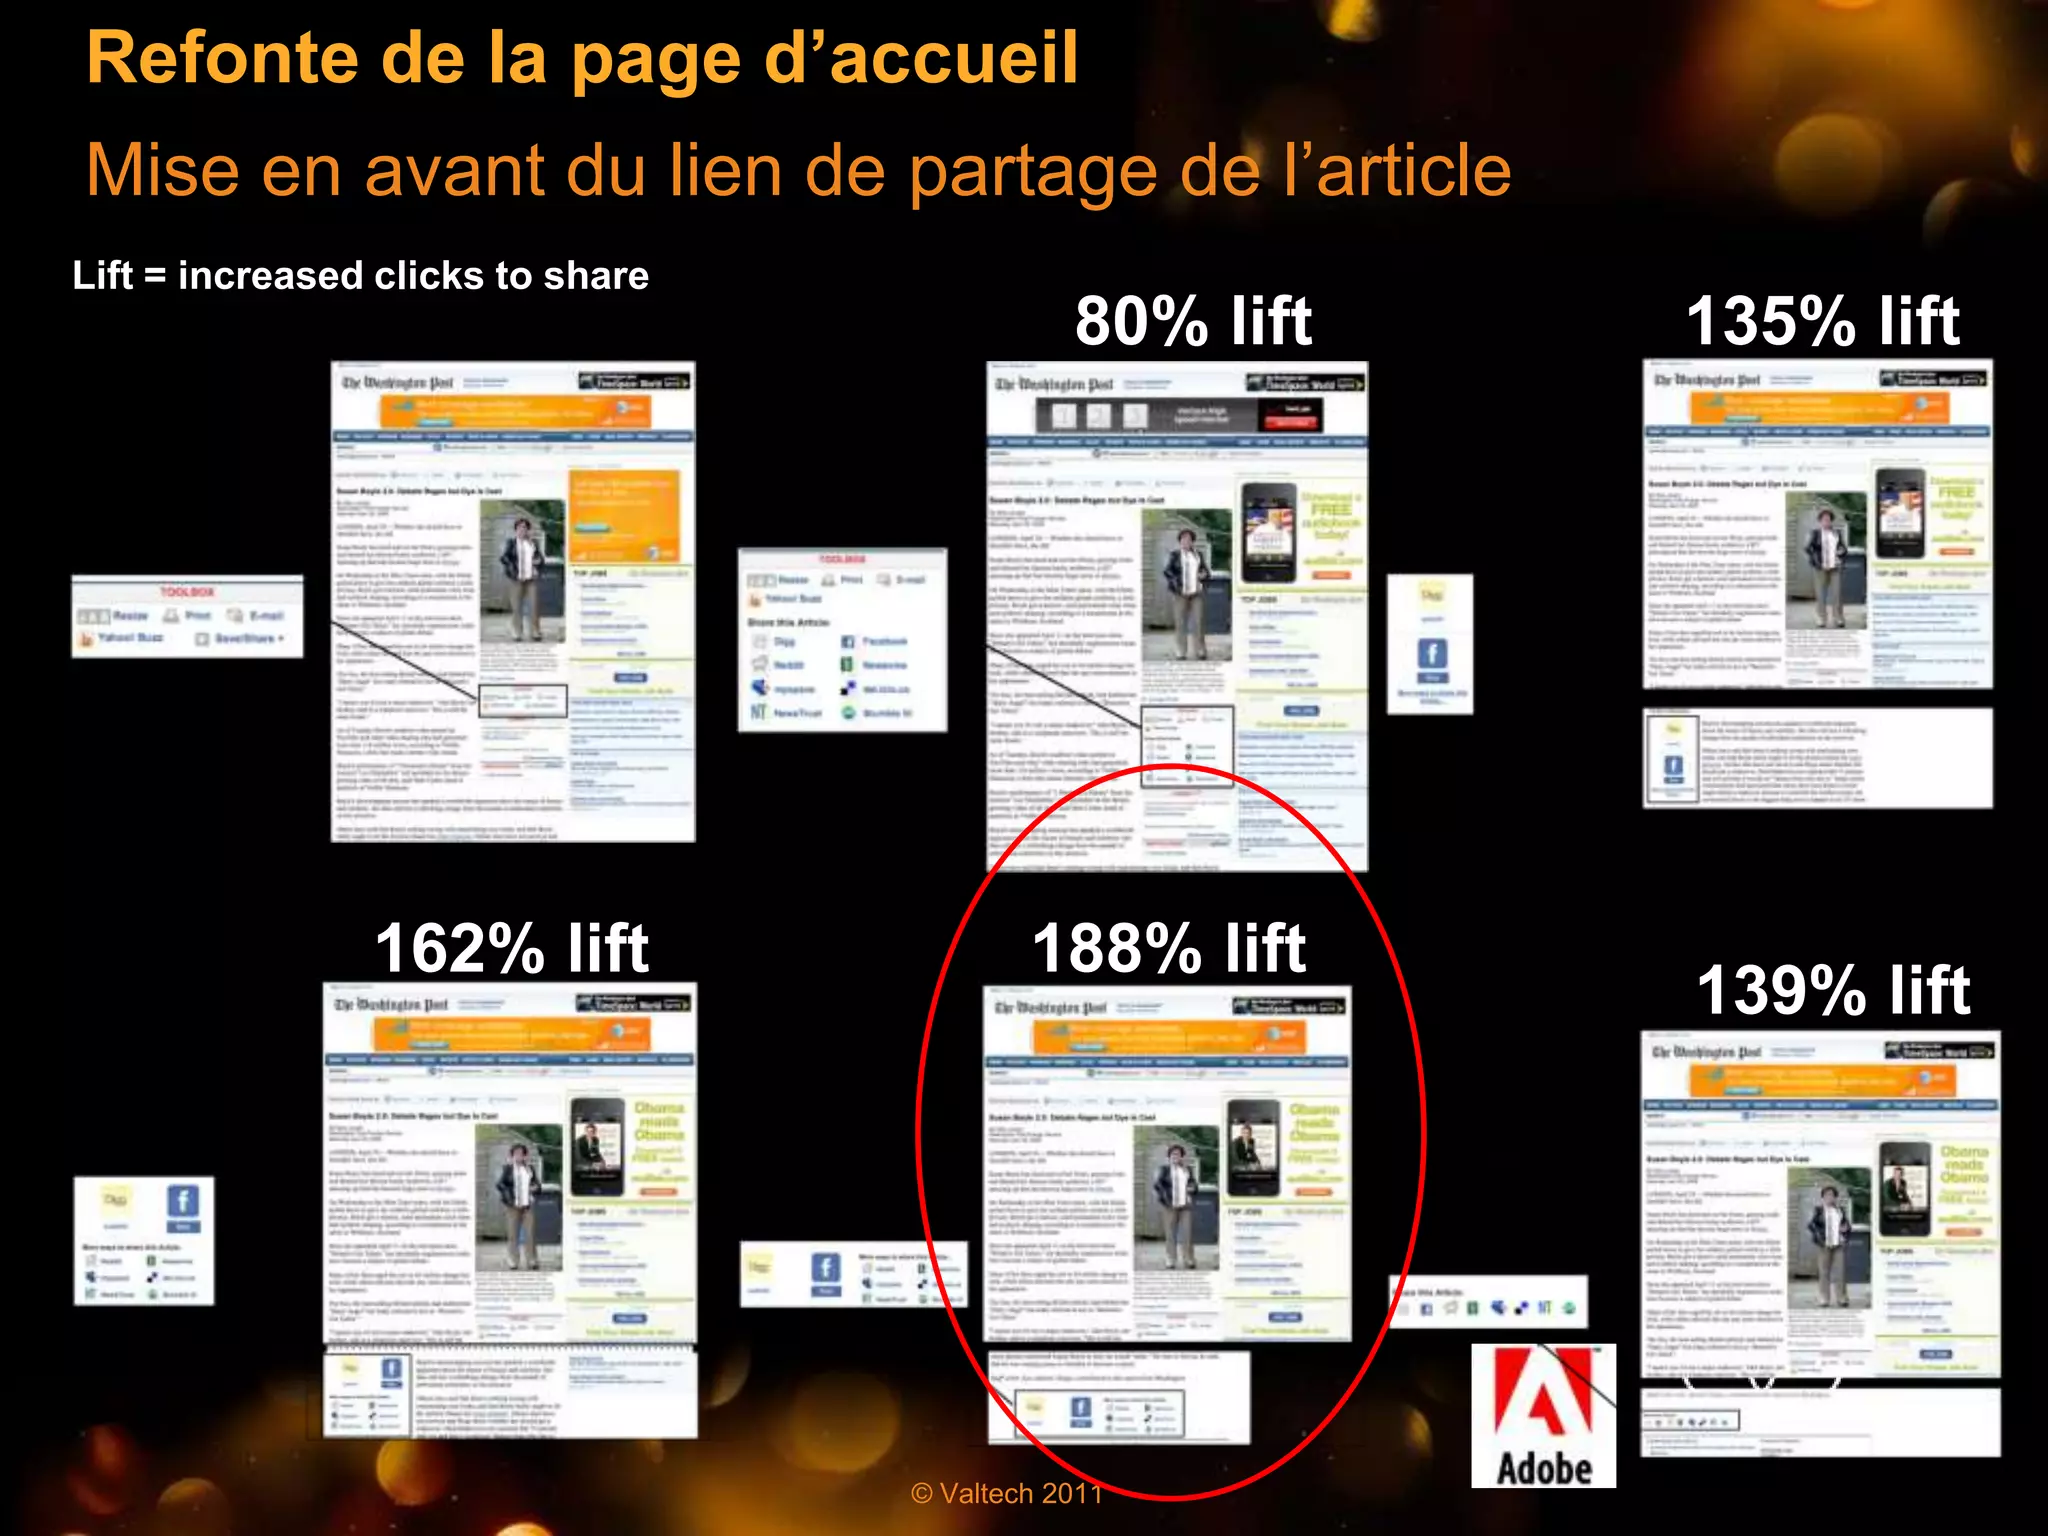Click the Adobe logo
Screen dimensions: 2048x1536
point(1543,1415)
